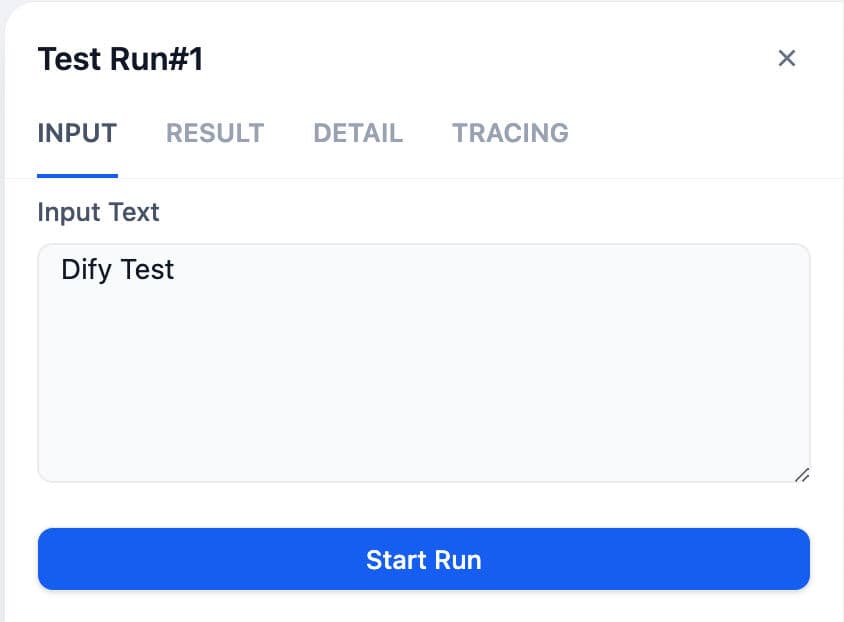Image resolution: width=844 pixels, height=622 pixels.
Task: Click the empty area of the textarea
Action: [423, 390]
